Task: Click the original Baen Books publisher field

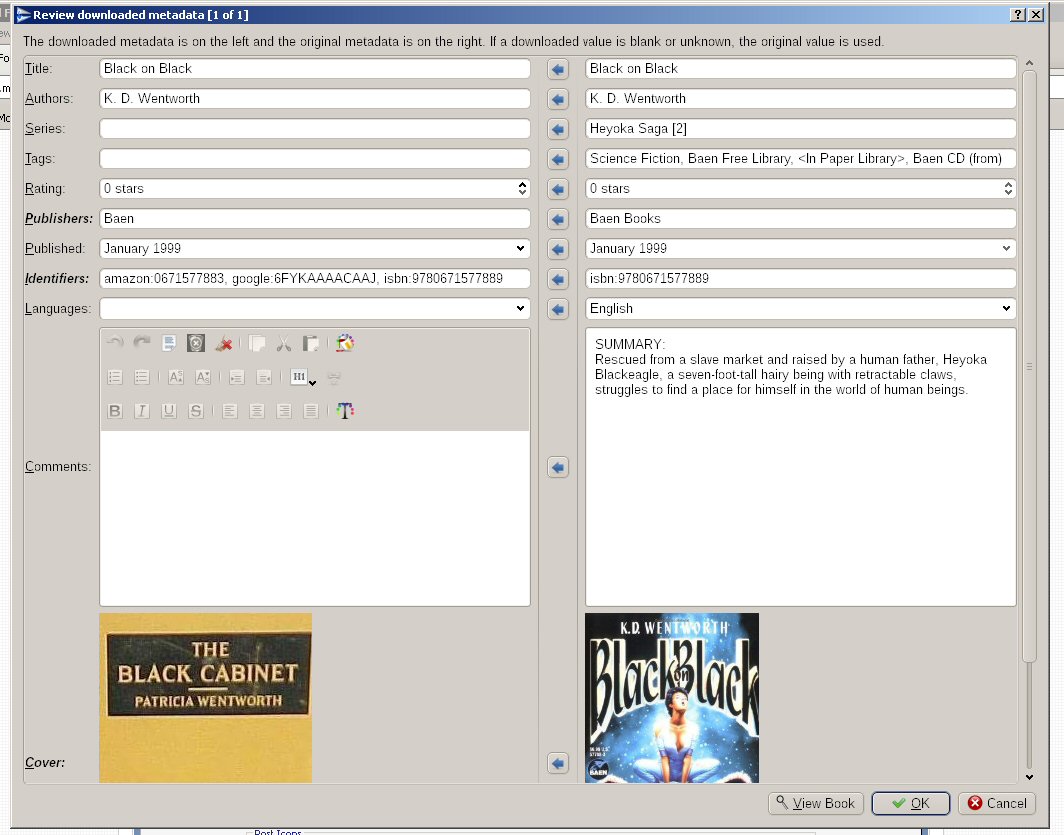Action: (801, 218)
